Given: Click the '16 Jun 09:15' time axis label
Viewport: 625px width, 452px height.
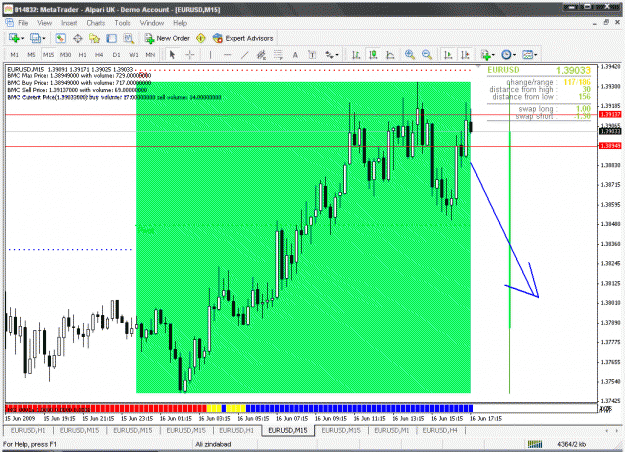Looking at the screenshot, I should click(x=331, y=419).
